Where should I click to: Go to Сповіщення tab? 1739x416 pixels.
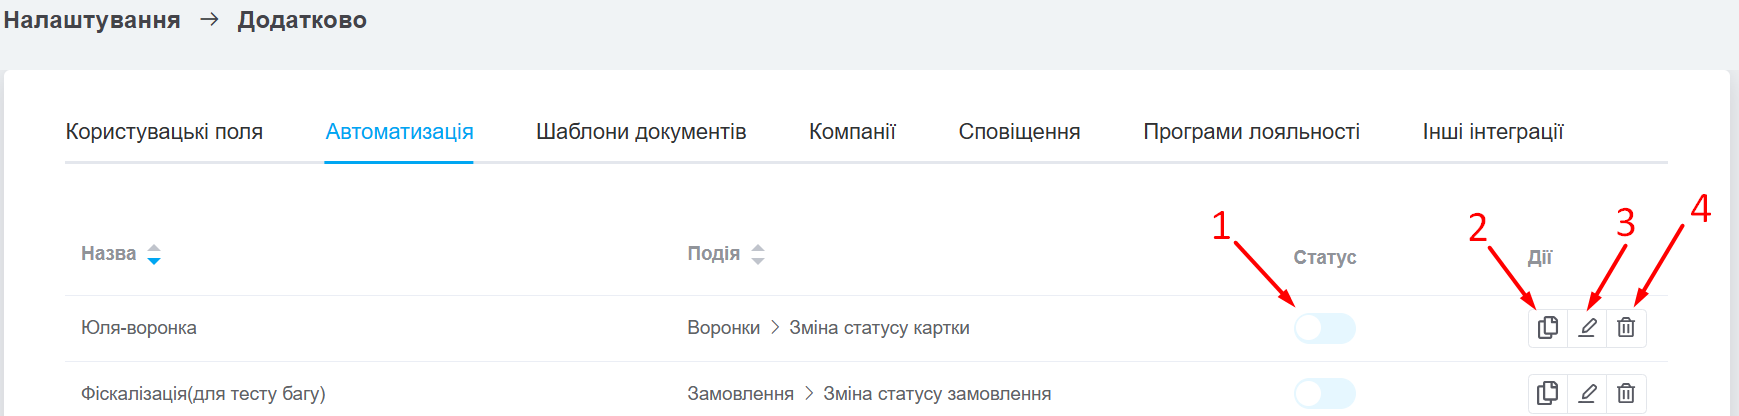coord(1019,132)
